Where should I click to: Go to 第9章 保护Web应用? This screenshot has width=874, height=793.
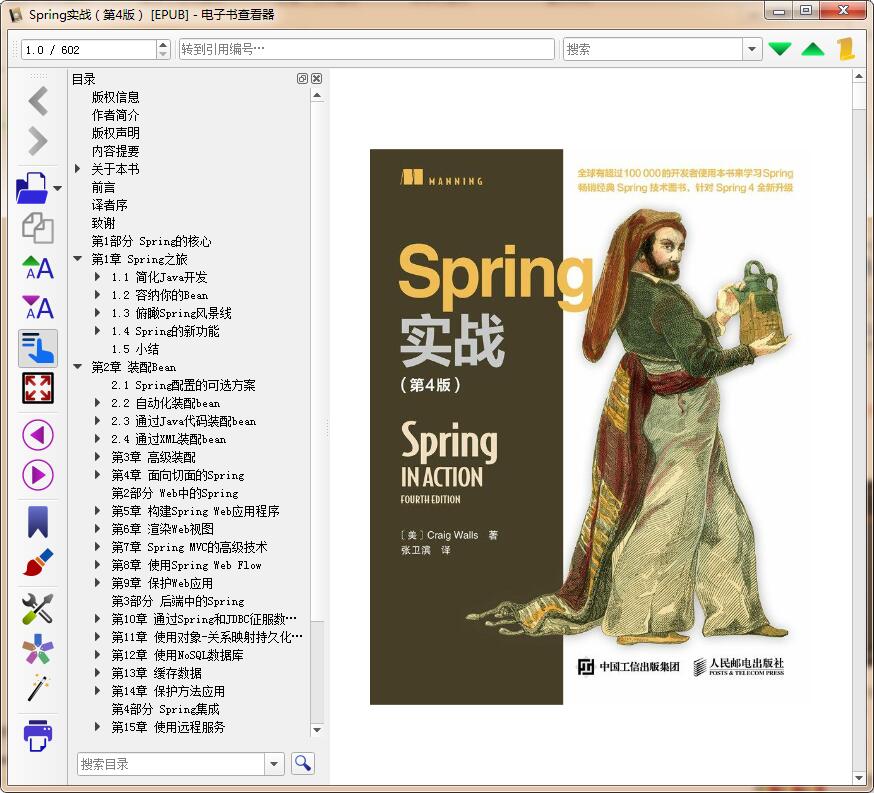click(x=162, y=583)
